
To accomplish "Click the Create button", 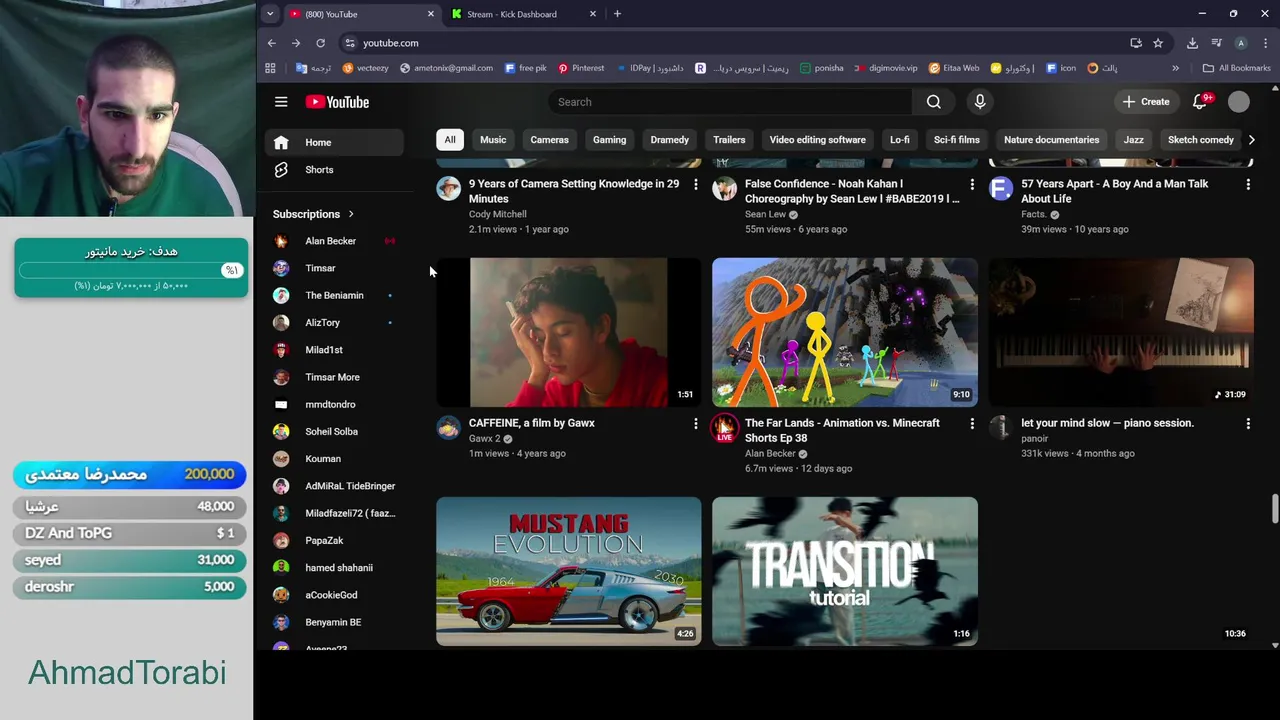I will tap(1146, 102).
